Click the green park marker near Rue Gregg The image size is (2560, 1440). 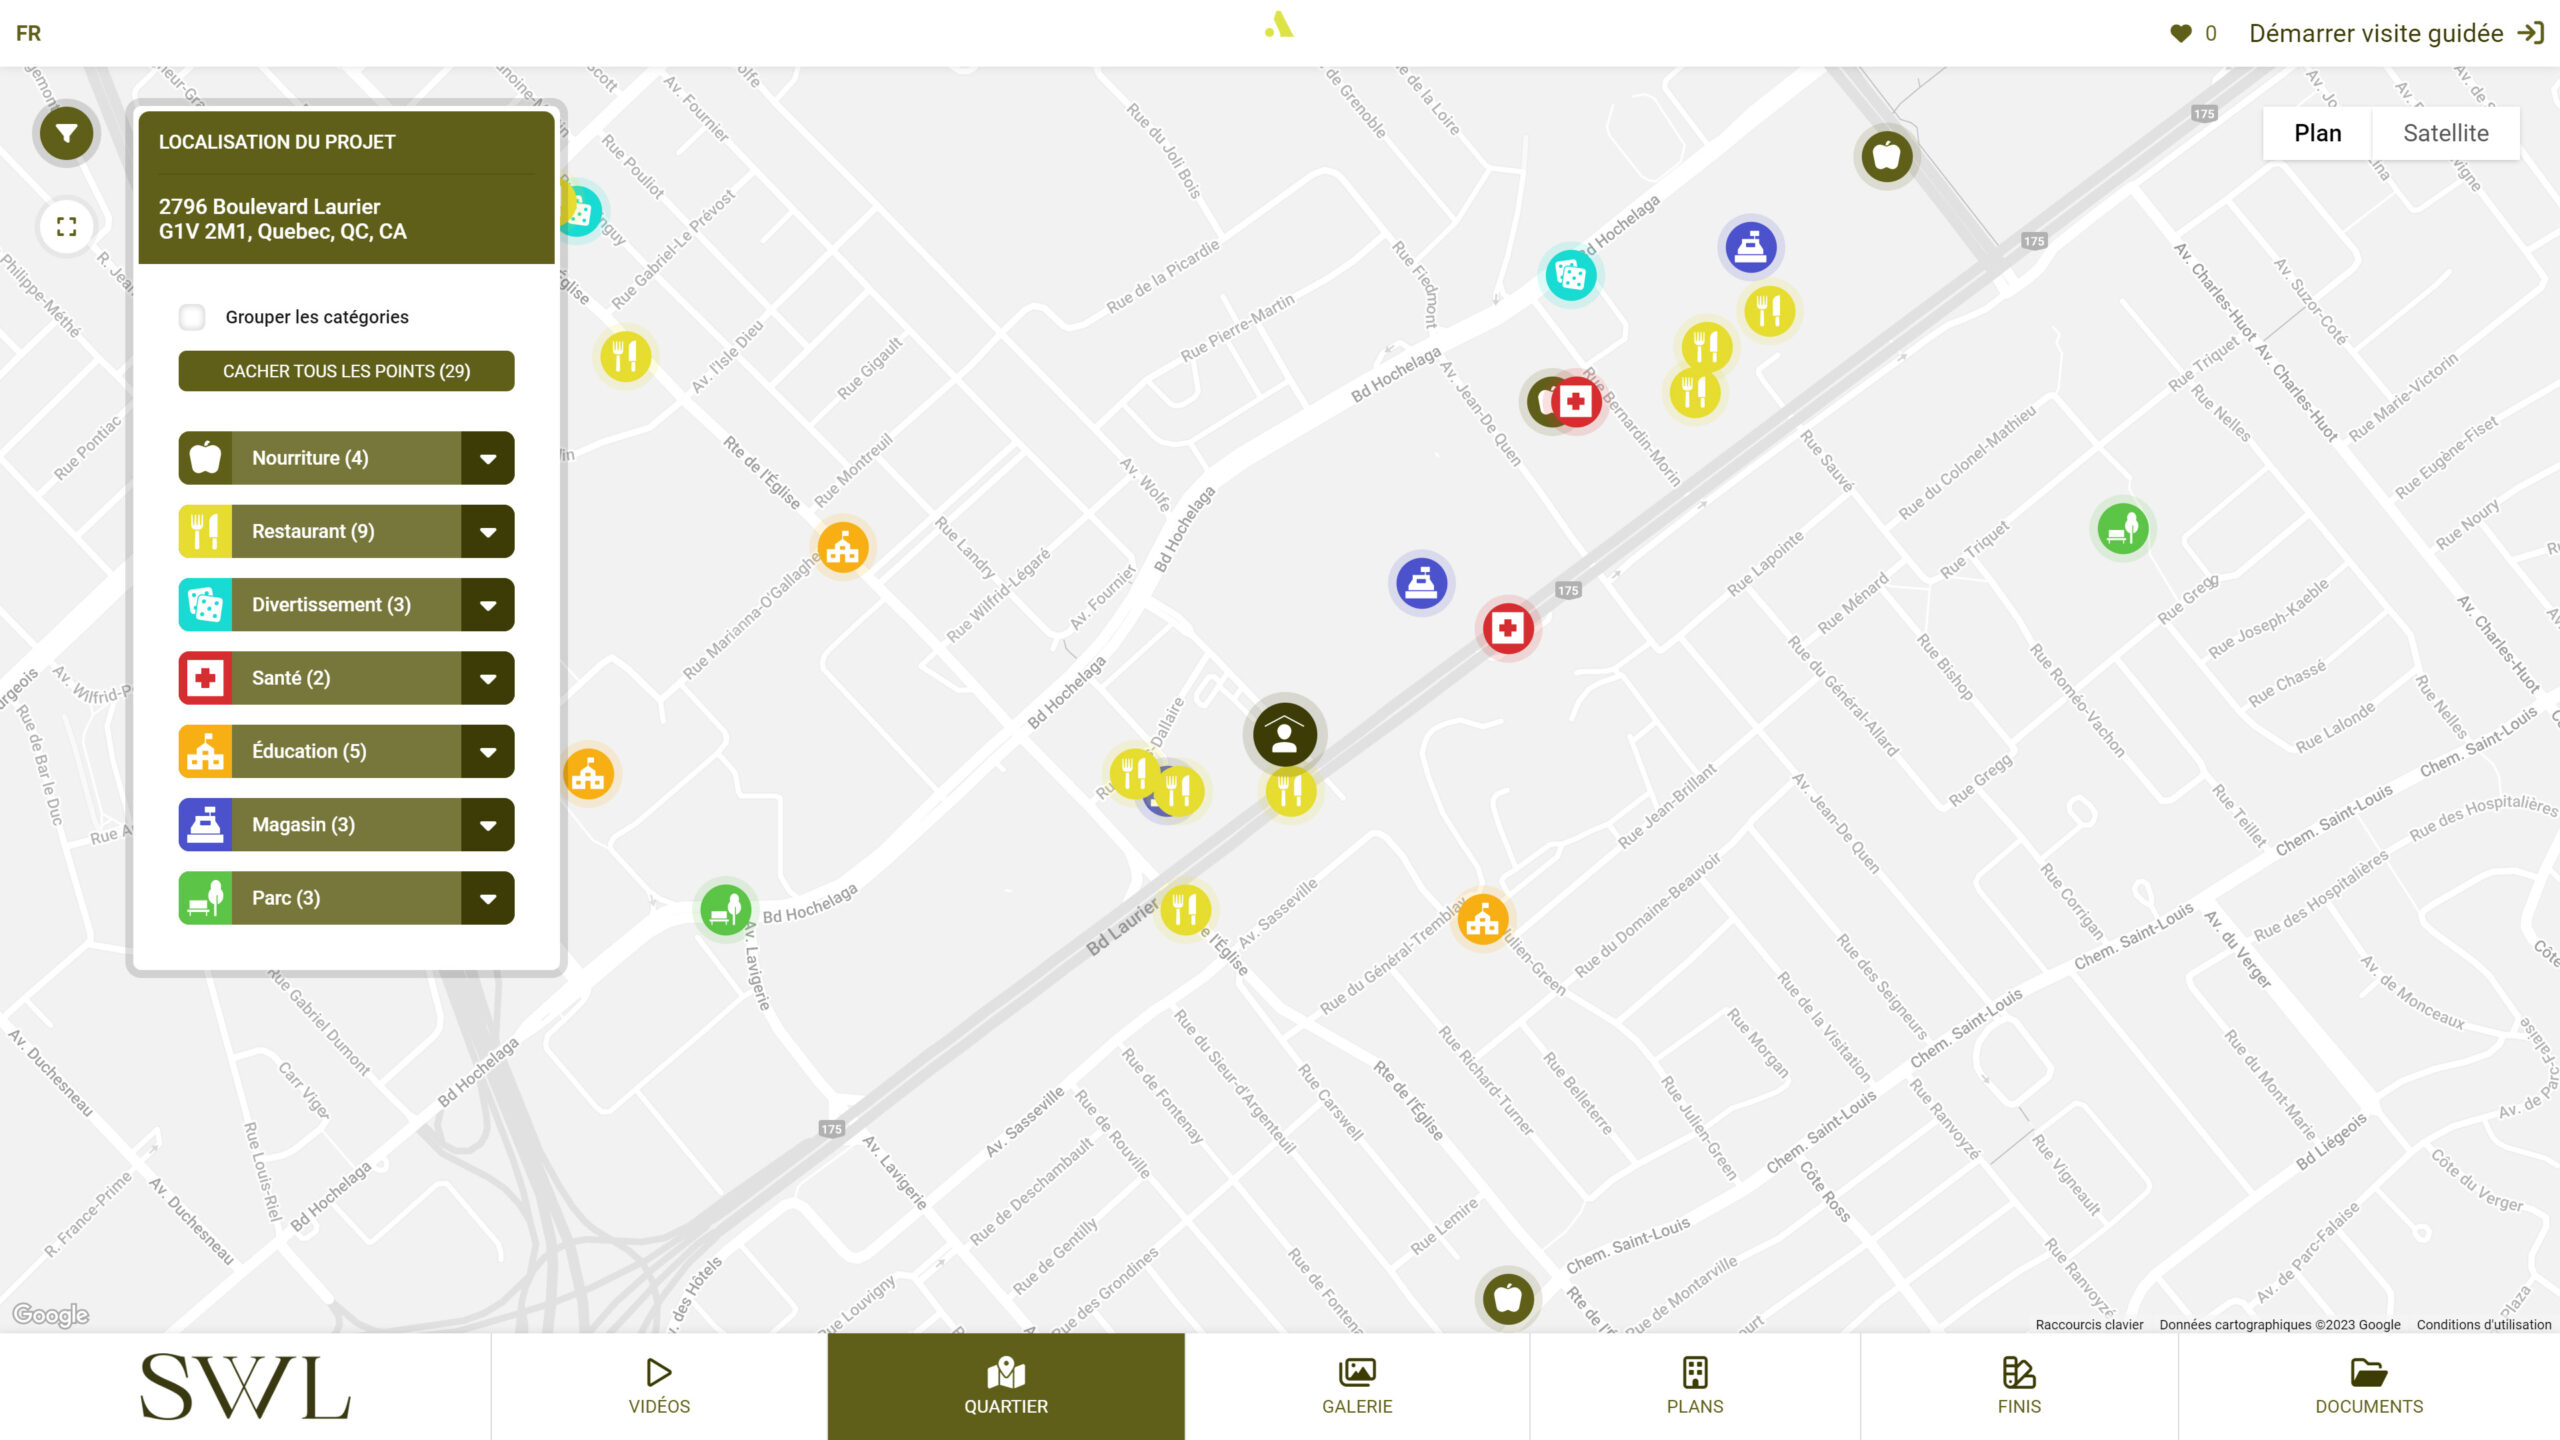(x=2122, y=528)
